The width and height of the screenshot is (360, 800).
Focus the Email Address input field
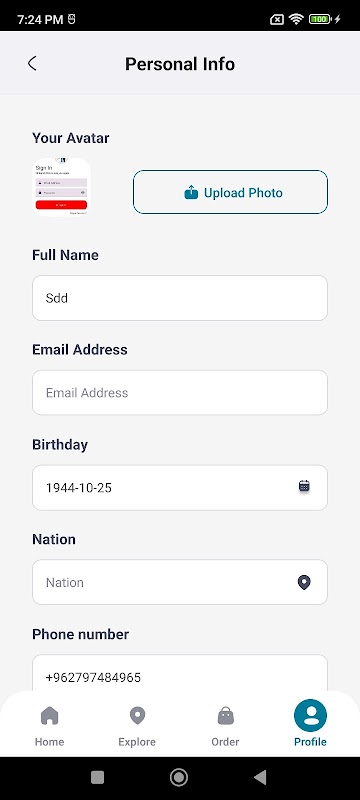coord(180,393)
